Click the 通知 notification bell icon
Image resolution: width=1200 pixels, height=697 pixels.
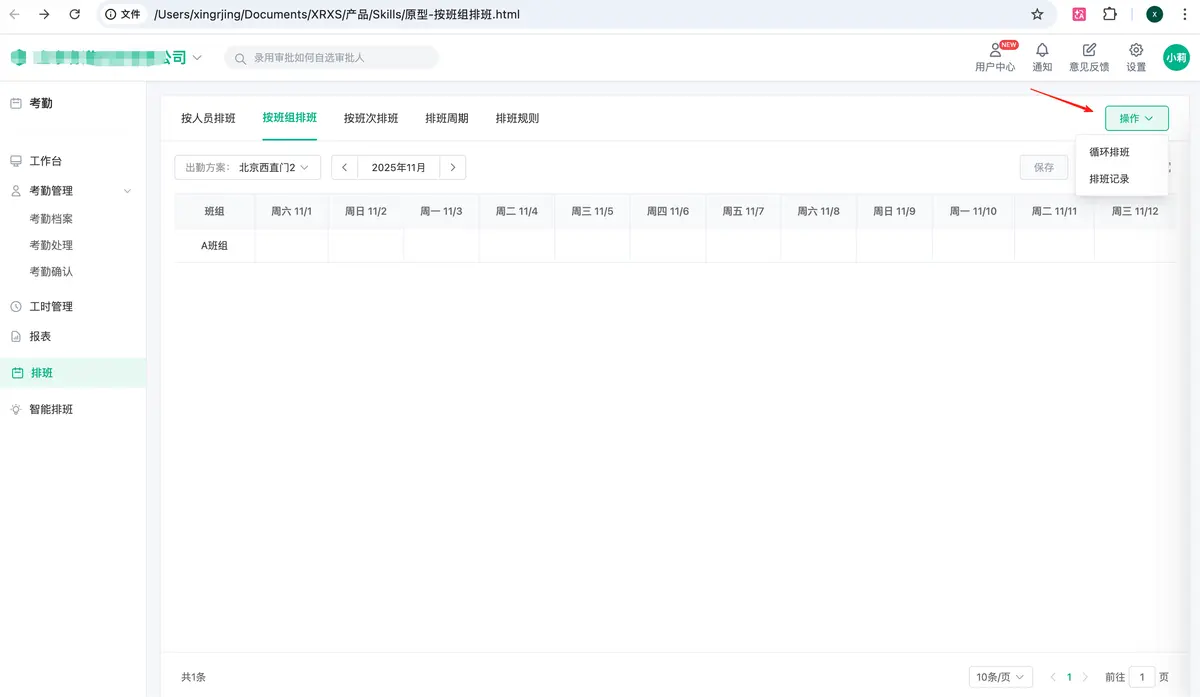1042,50
